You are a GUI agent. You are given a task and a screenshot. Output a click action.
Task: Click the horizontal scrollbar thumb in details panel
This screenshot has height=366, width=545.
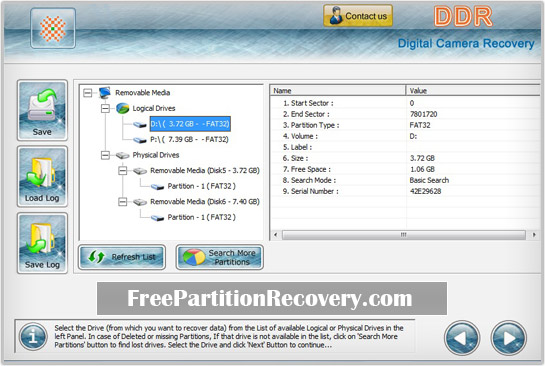coord(404,235)
